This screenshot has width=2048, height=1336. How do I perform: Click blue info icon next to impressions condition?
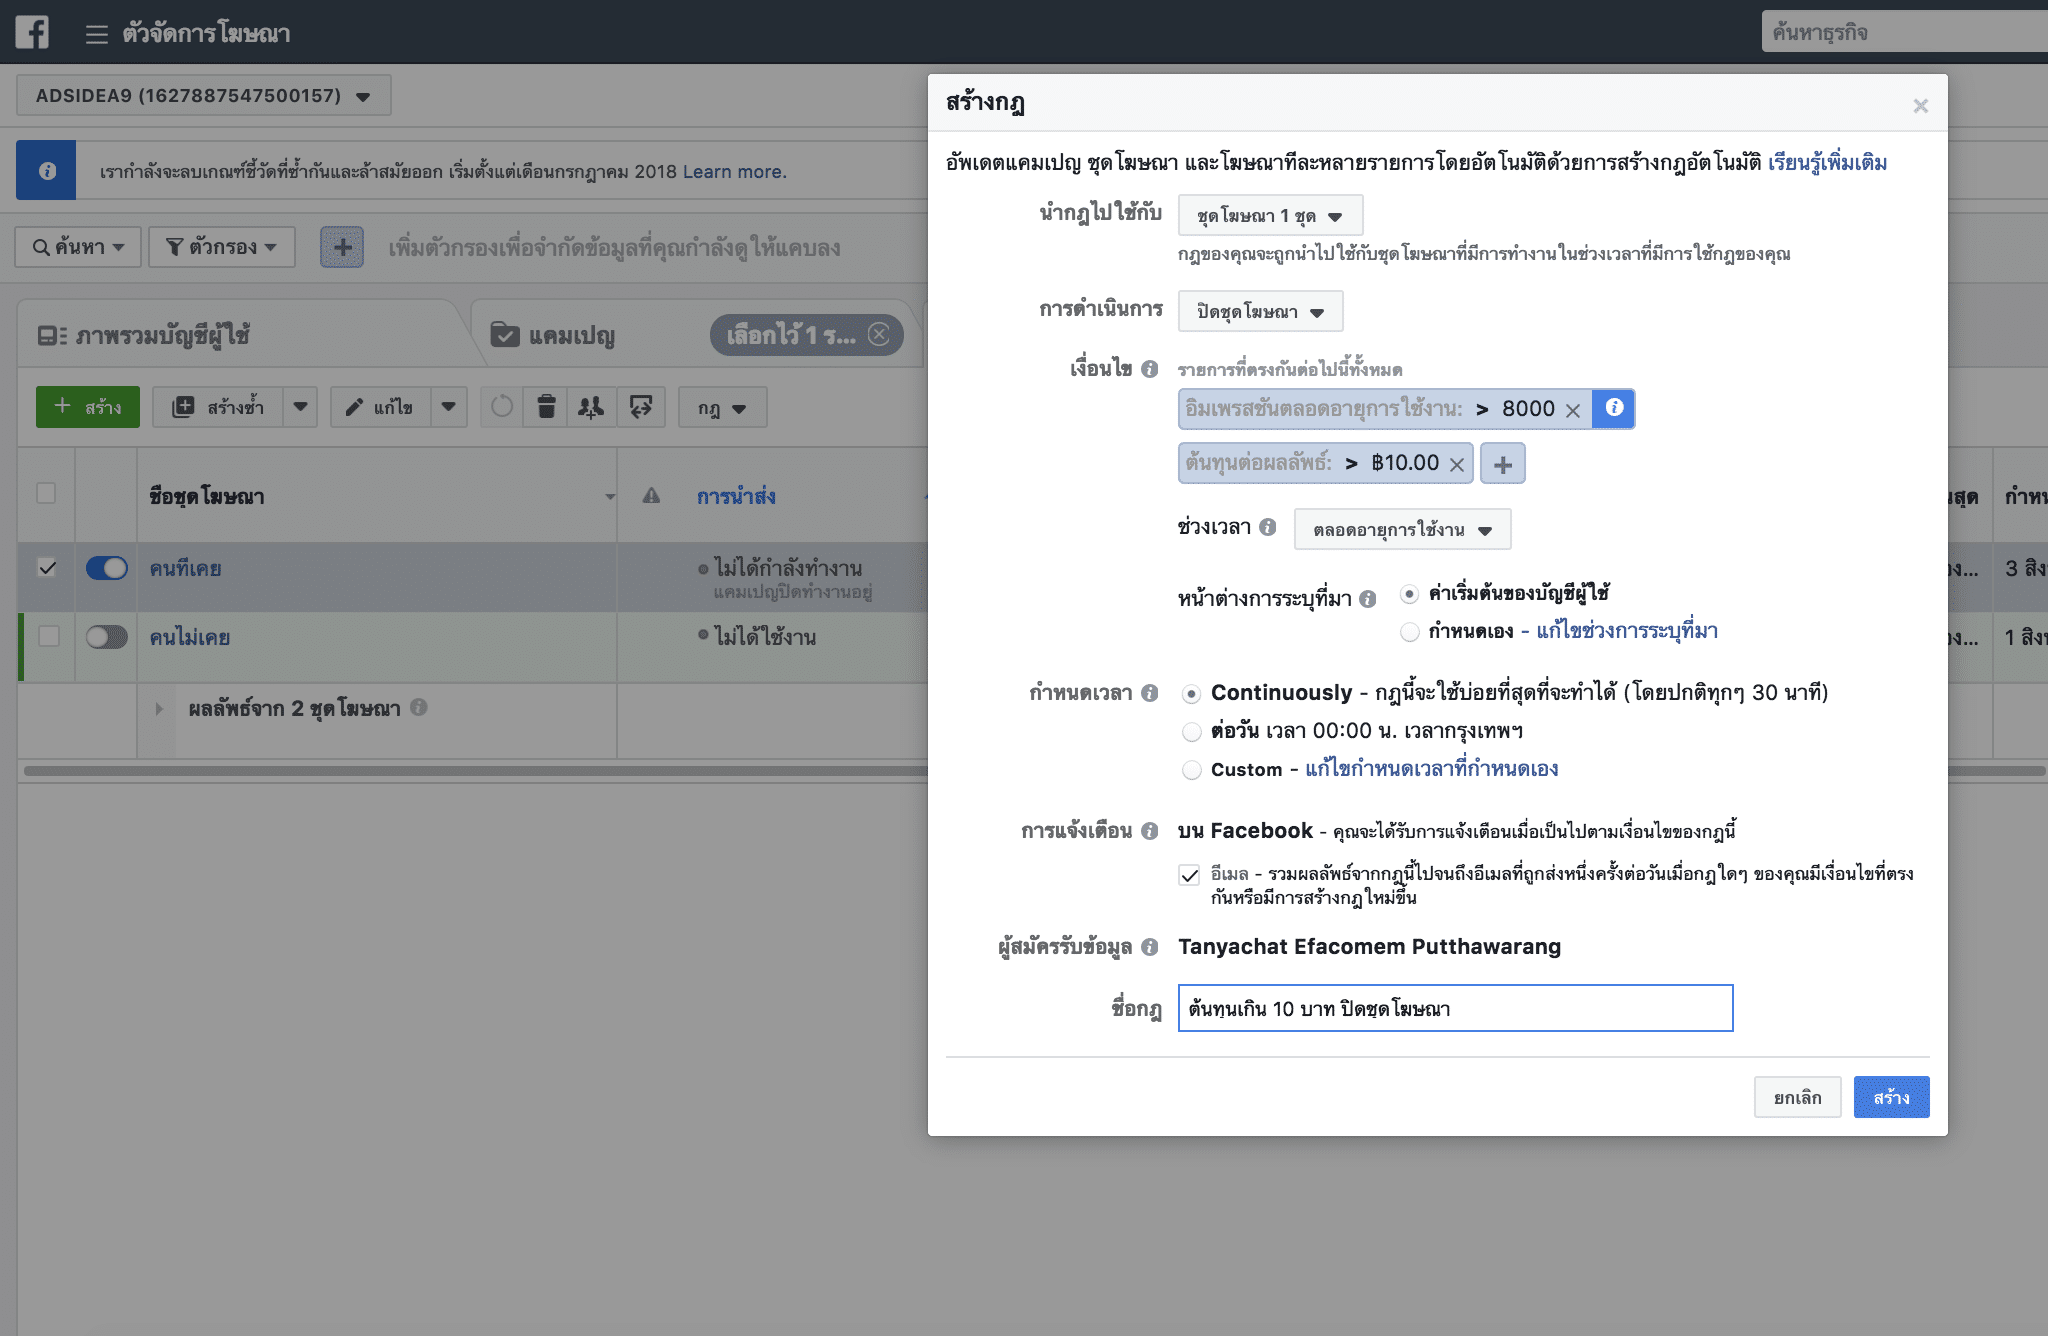click(x=1613, y=408)
